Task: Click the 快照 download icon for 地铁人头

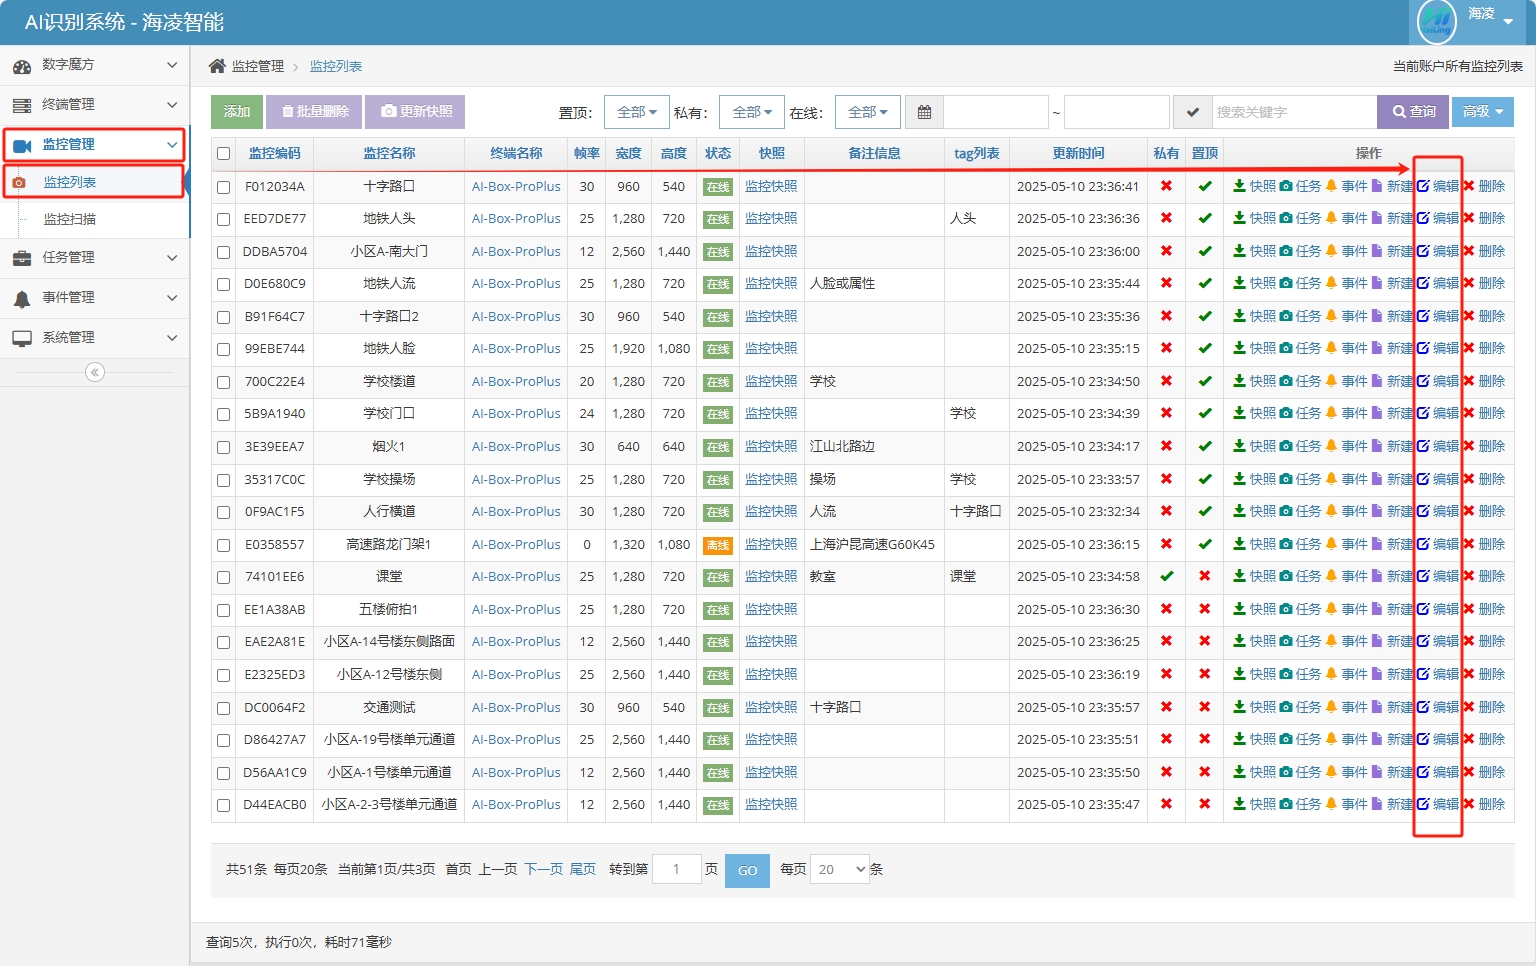Action: (x=1239, y=218)
